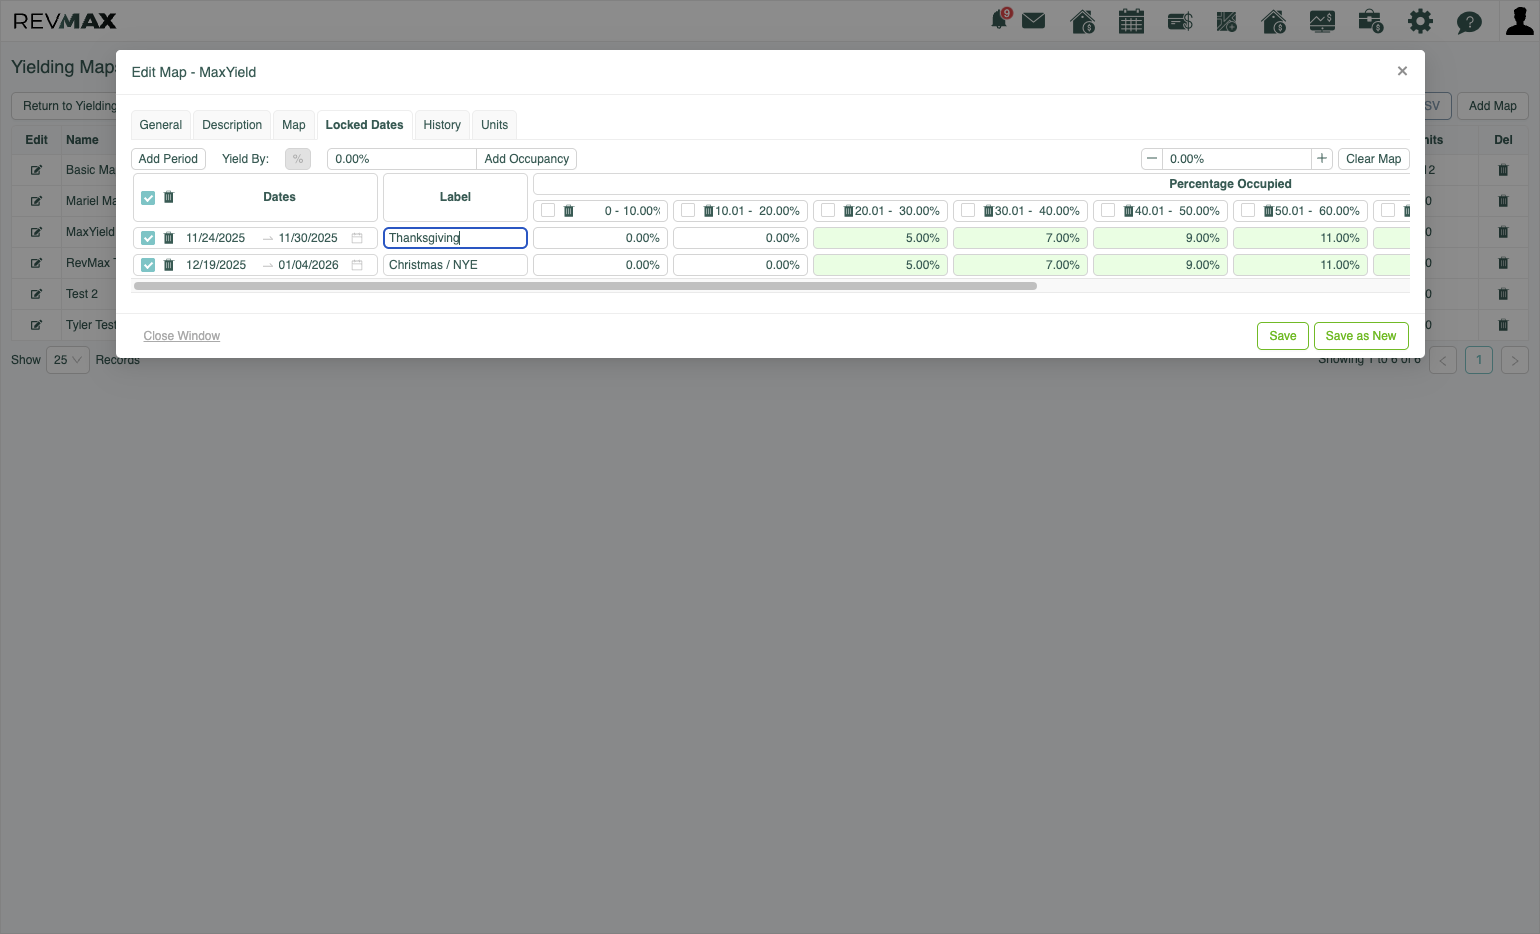Viewport: 1540px width, 934px height.
Task: Open the credit card payments icon
Action: (1180, 21)
